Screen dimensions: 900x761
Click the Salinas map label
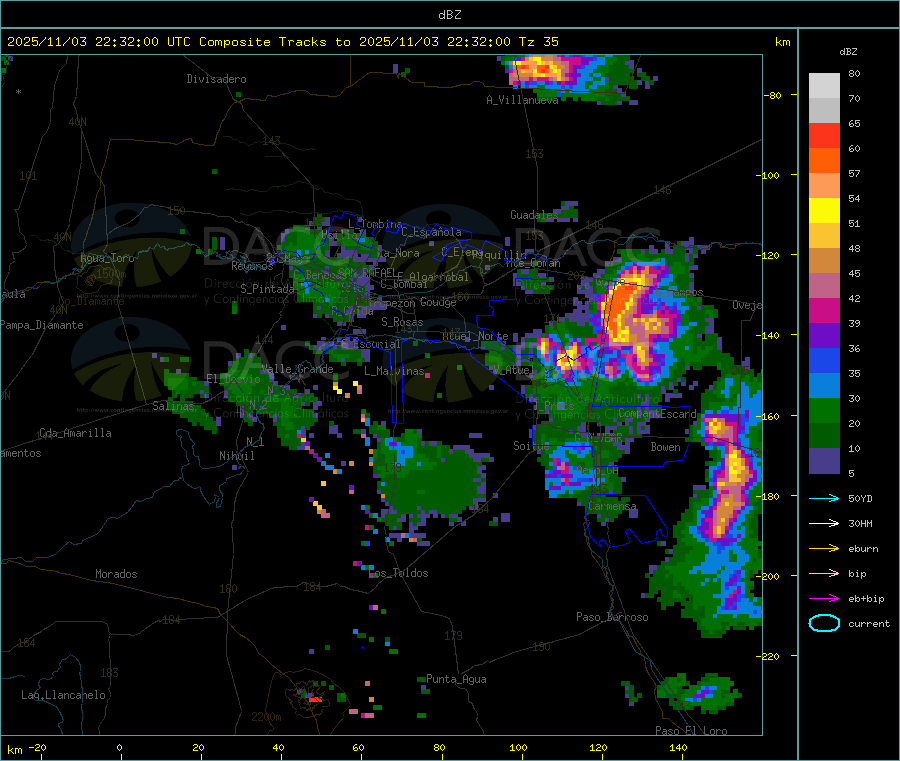tap(173, 406)
